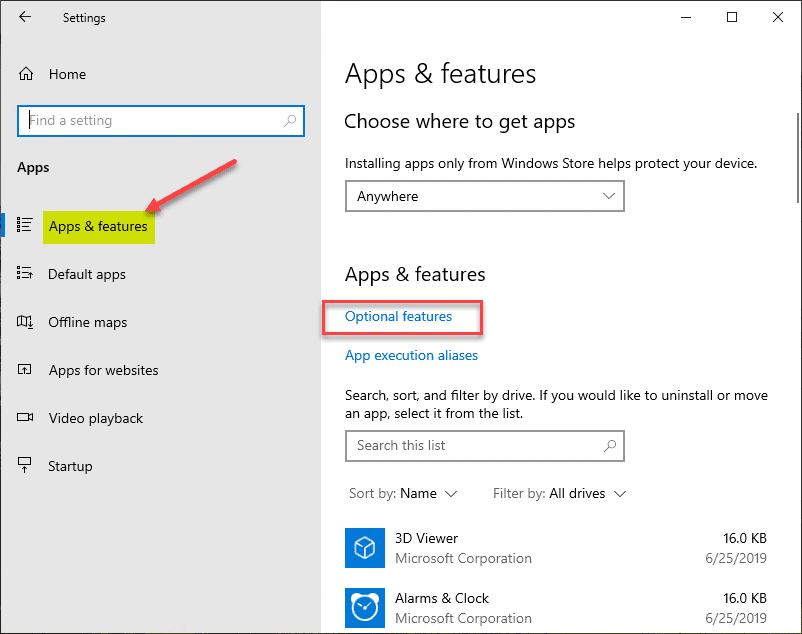This screenshot has height=634, width=802.
Task: Navigate to Home label in sidebar
Action: [x=68, y=74]
